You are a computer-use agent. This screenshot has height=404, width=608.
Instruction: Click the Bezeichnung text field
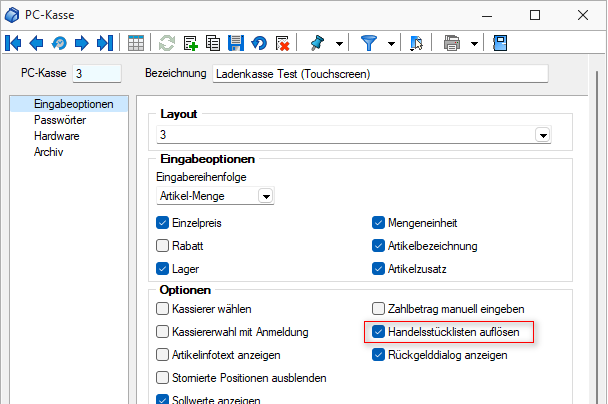(380, 73)
